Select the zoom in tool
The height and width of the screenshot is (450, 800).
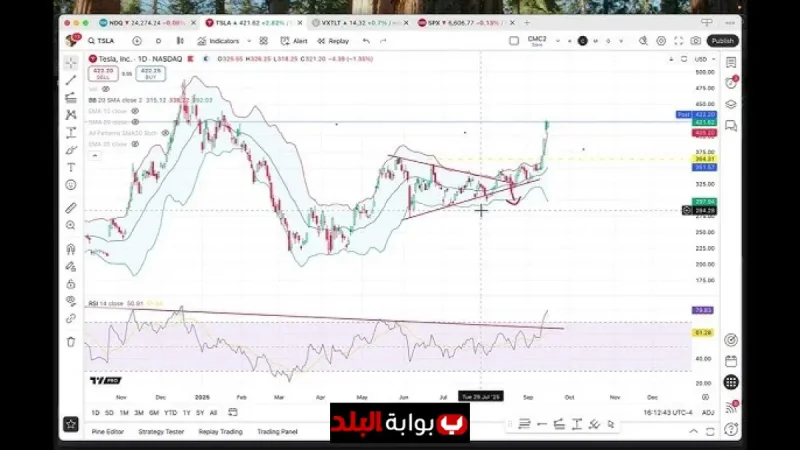(71, 225)
